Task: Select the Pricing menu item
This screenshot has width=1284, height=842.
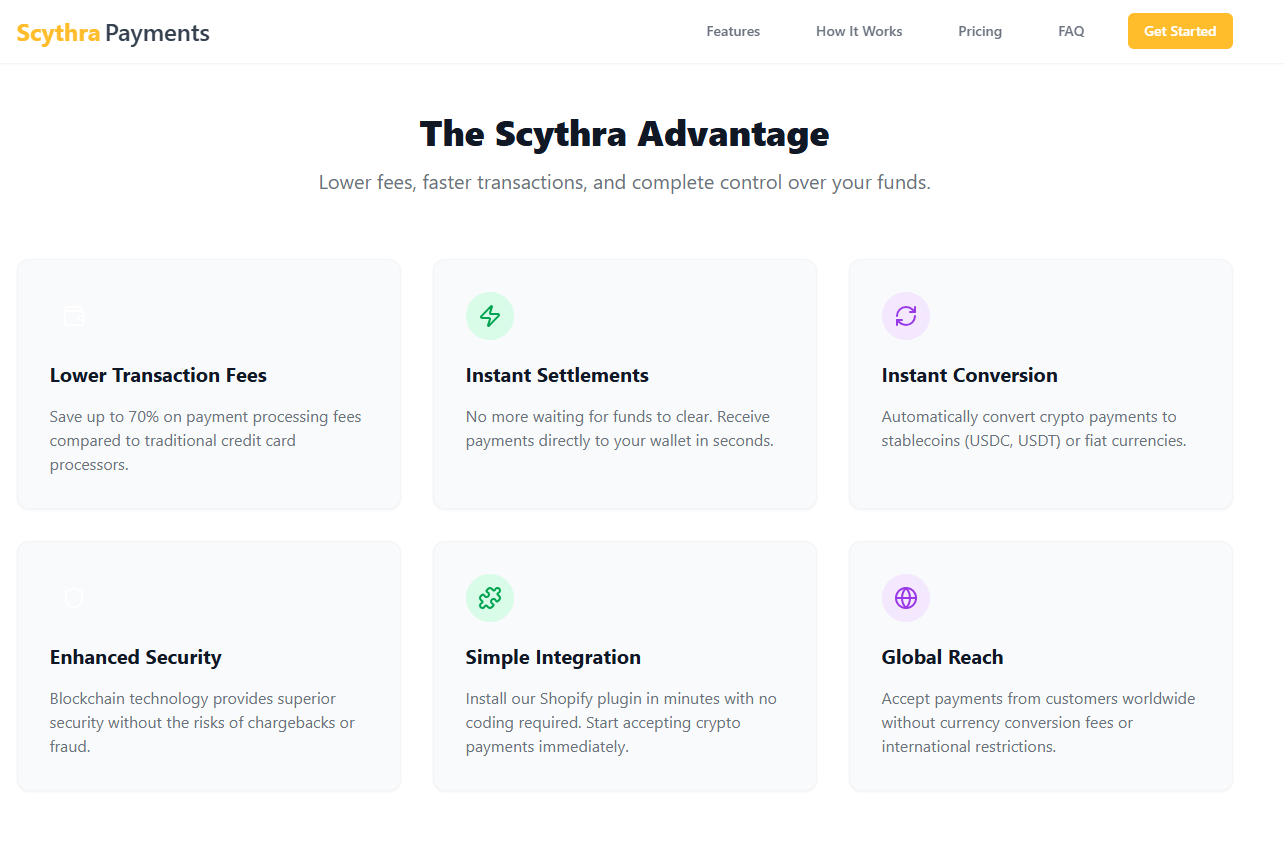Action: (x=980, y=31)
